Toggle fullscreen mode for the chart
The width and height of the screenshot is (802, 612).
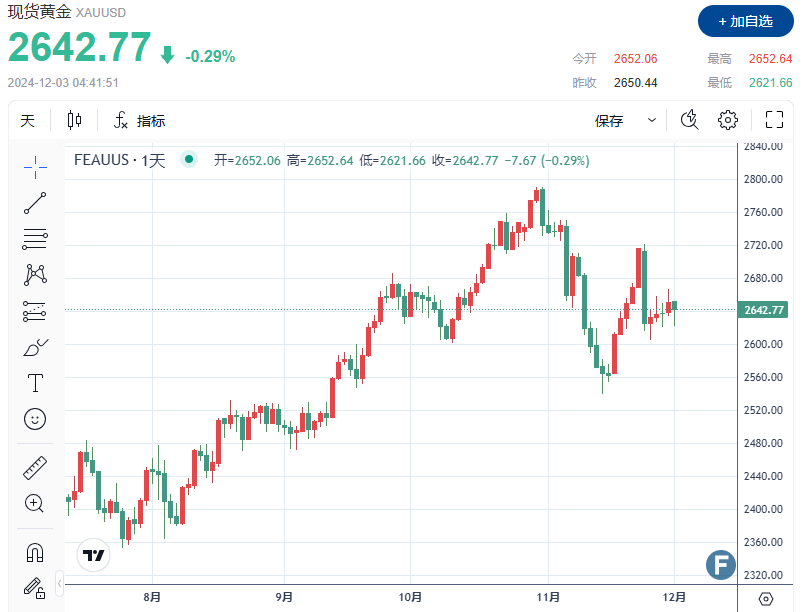[773, 121]
